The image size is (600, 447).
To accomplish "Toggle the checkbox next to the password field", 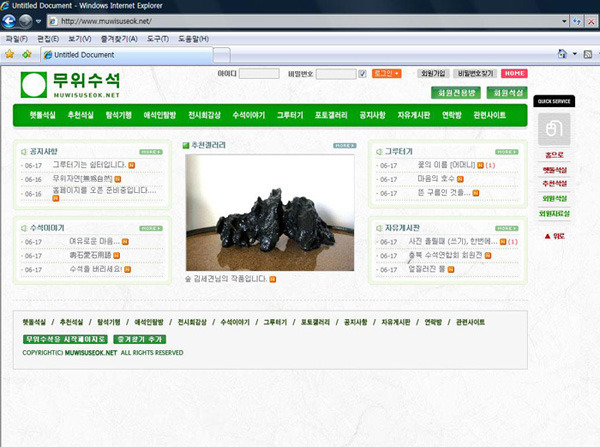I will pos(362,74).
